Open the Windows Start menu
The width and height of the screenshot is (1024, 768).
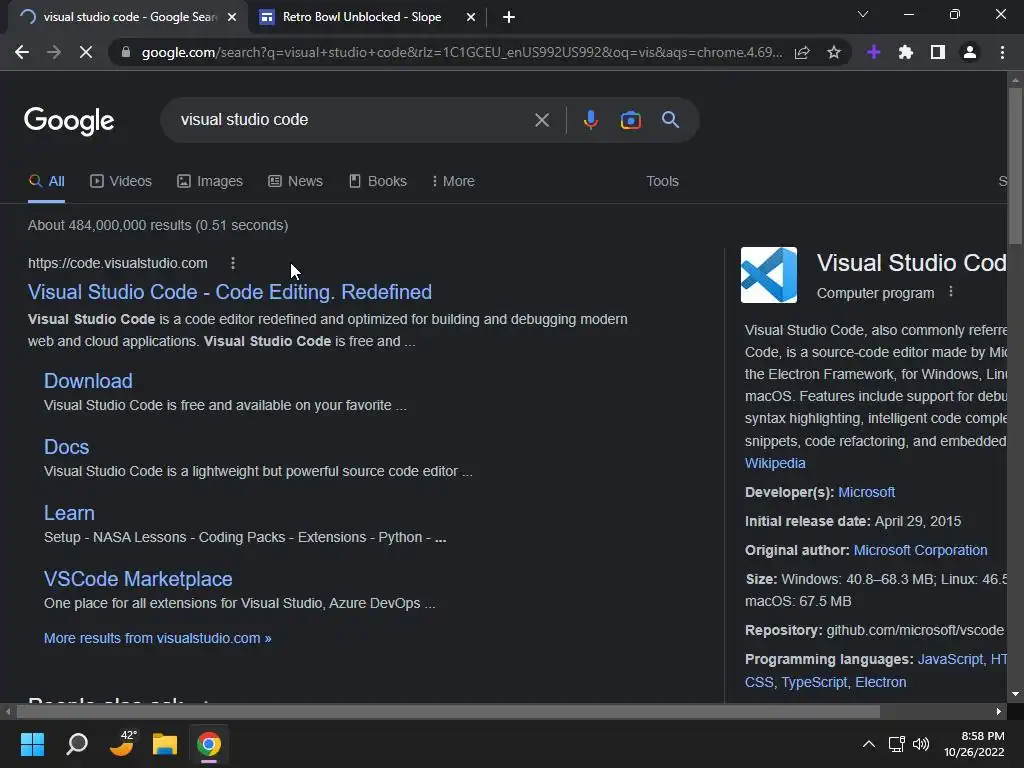click(32, 744)
